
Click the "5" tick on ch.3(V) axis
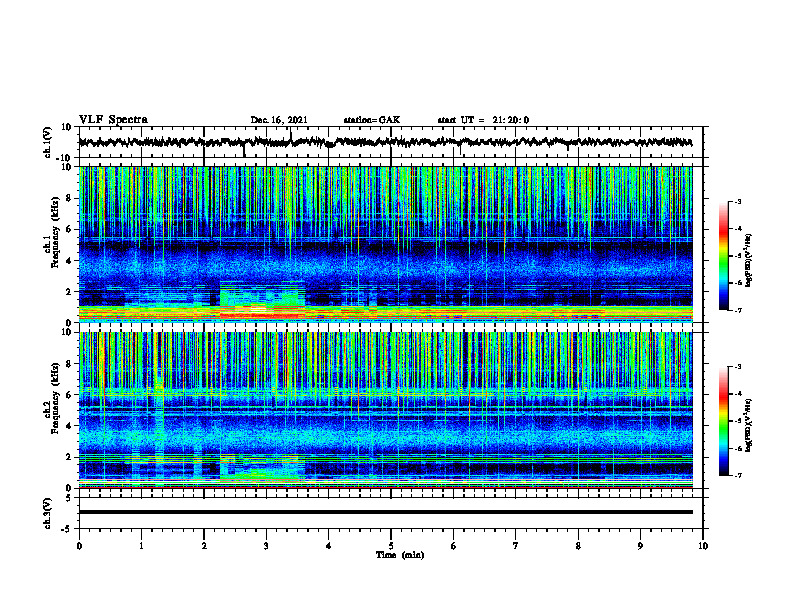[70, 498]
